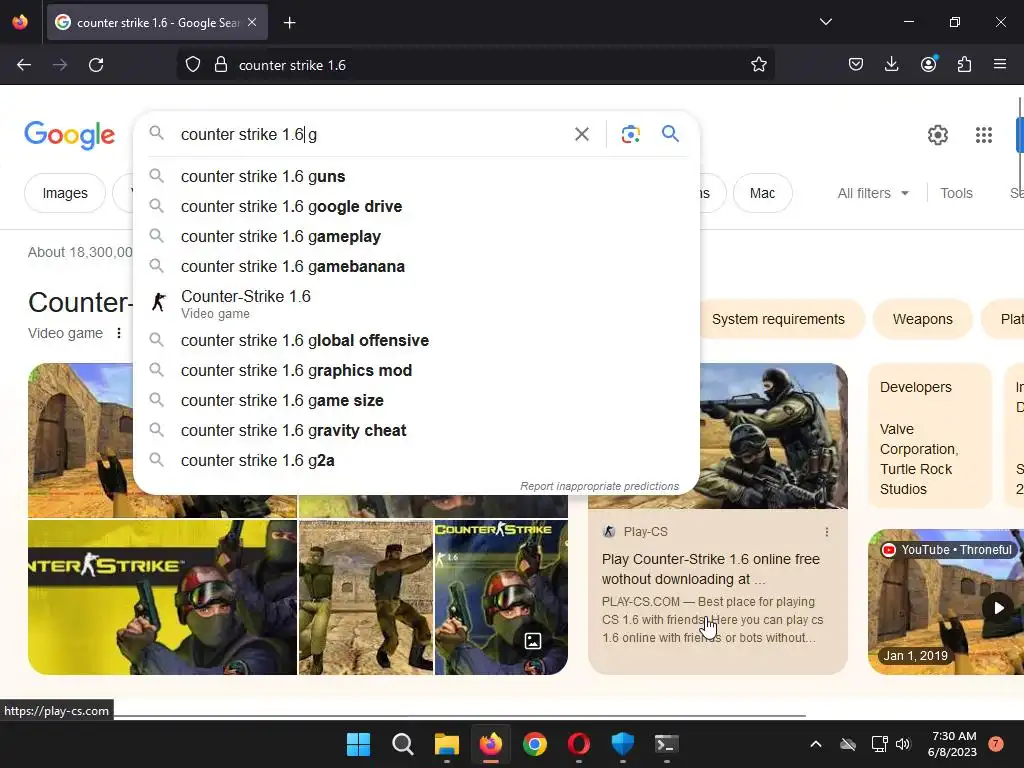Open the Tools button
The height and width of the screenshot is (768, 1024).
click(956, 193)
